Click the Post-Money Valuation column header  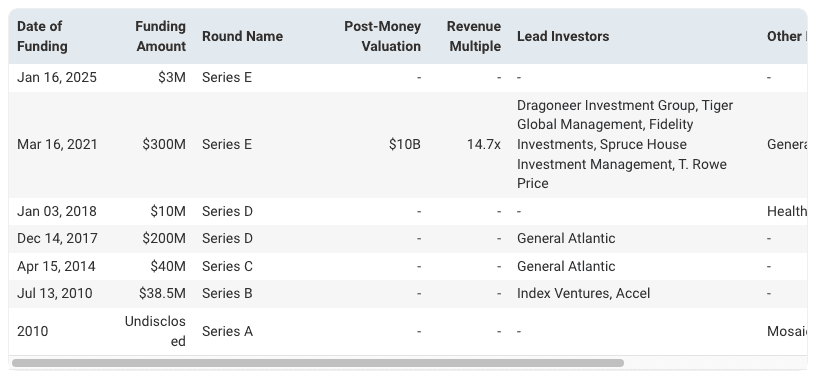pos(382,36)
